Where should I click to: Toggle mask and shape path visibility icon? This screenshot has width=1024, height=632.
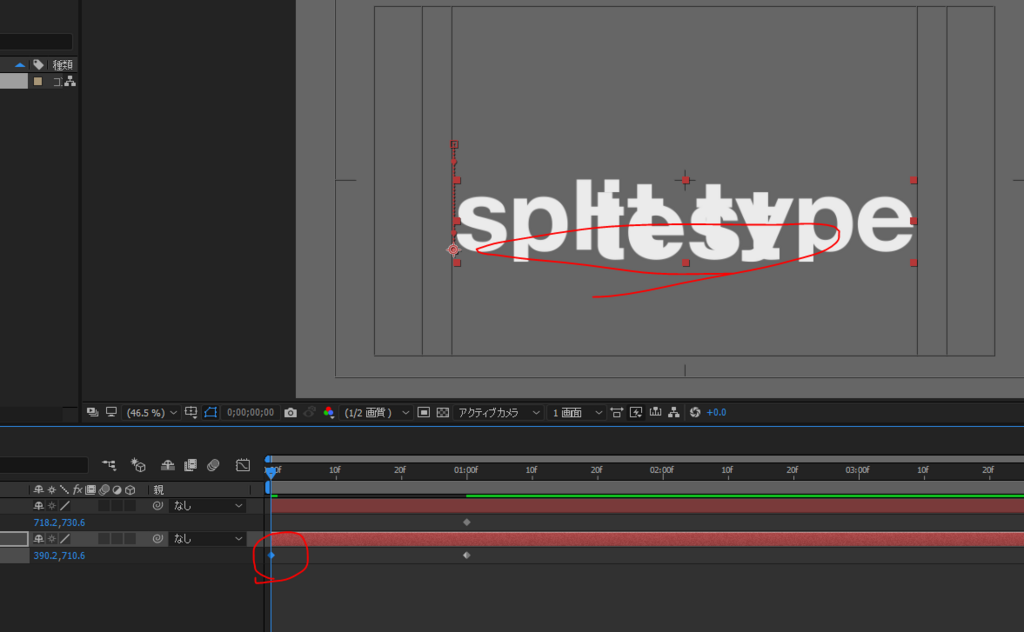[210, 412]
